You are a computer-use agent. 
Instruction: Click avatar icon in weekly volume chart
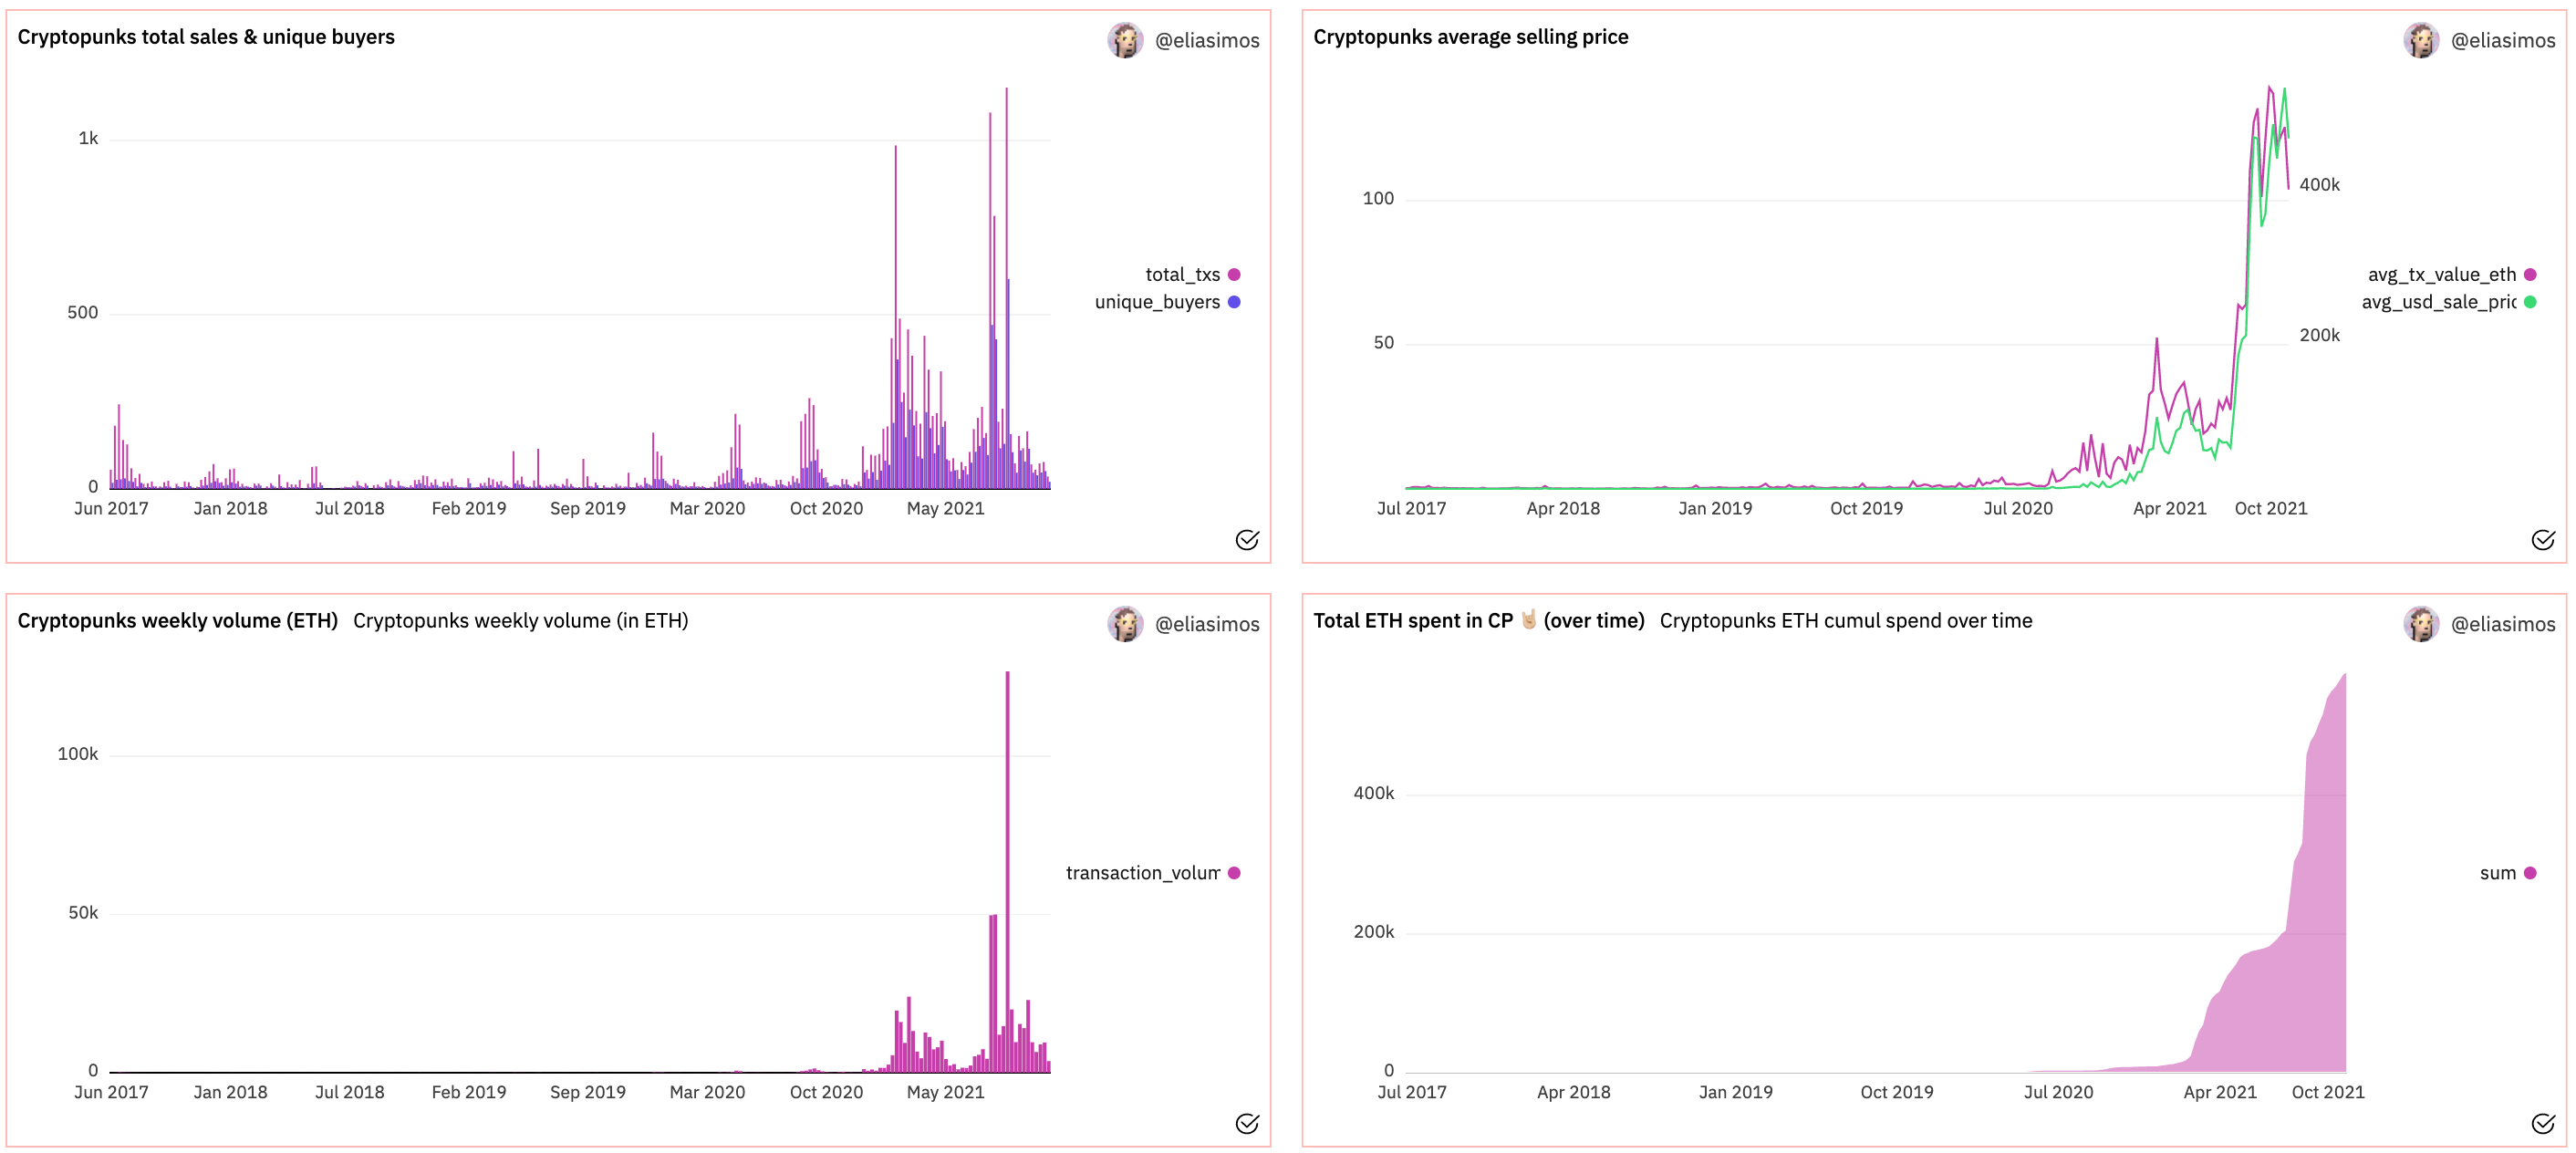pos(1125,624)
